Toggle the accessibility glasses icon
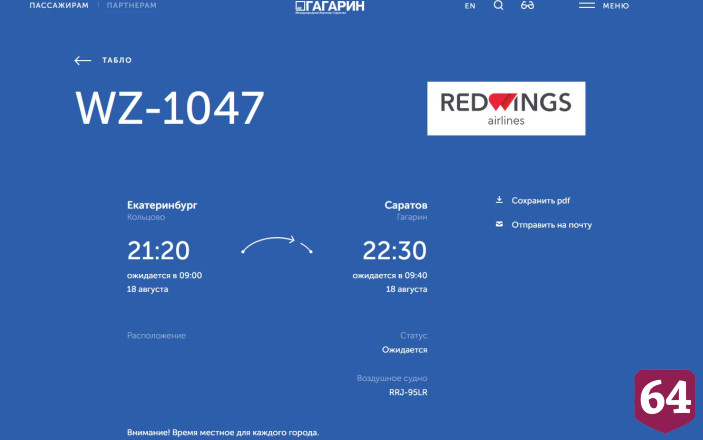This screenshot has height=440, width=703. pyautogui.click(x=527, y=5)
